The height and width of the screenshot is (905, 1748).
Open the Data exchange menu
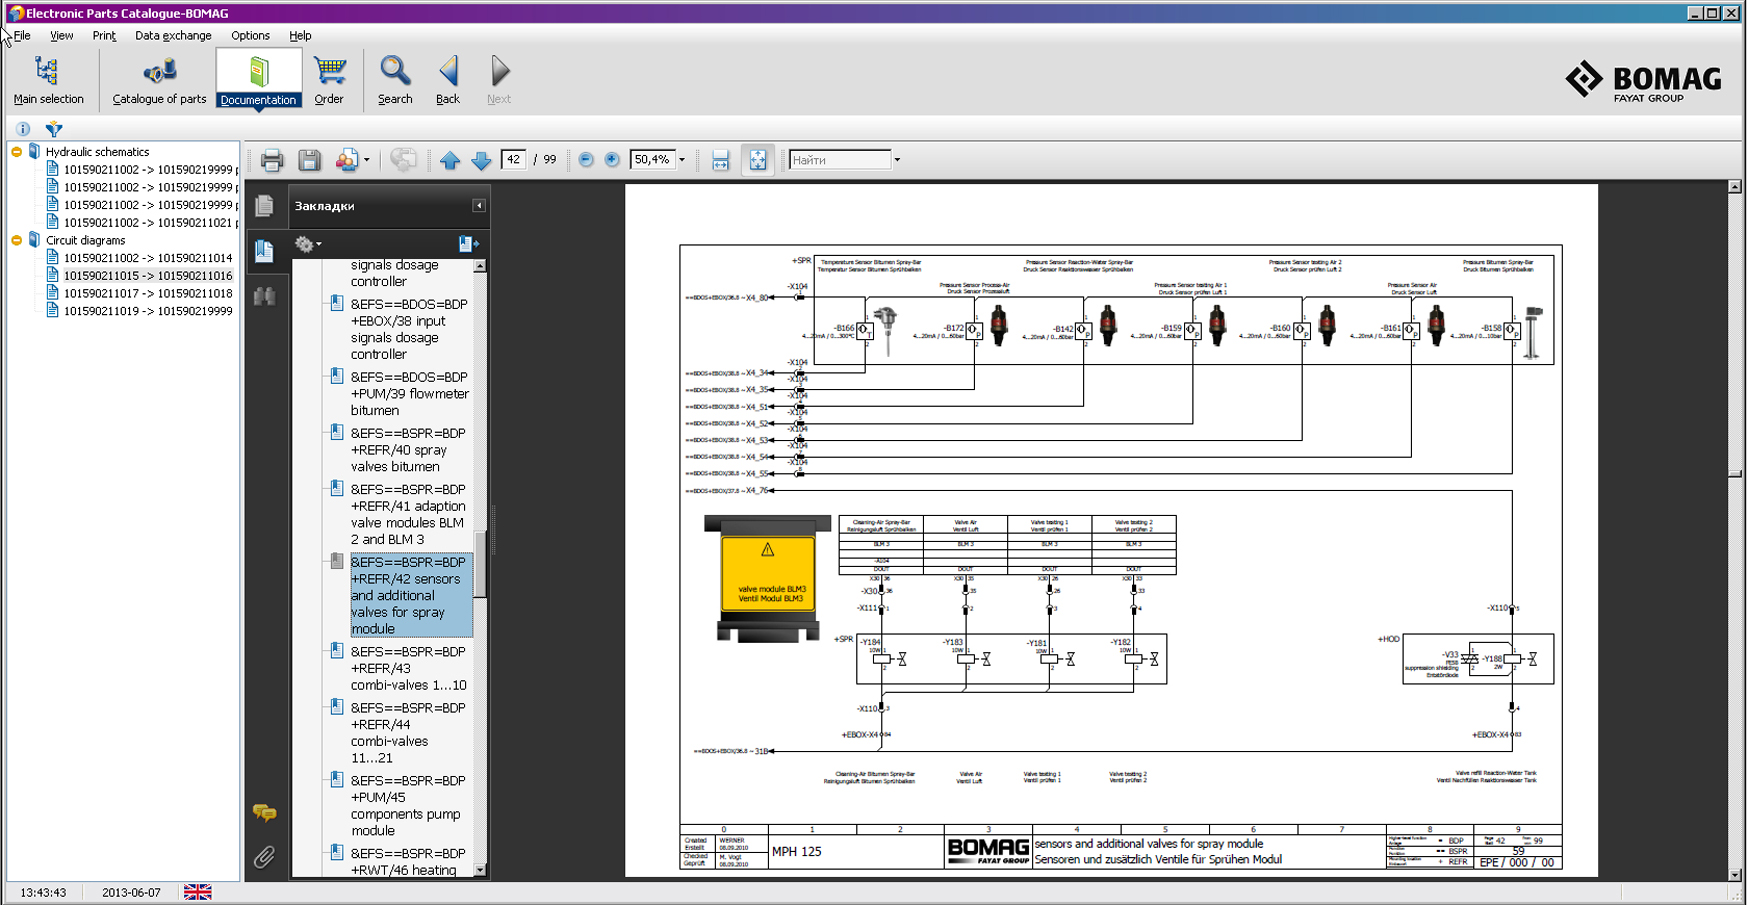pyautogui.click(x=173, y=35)
